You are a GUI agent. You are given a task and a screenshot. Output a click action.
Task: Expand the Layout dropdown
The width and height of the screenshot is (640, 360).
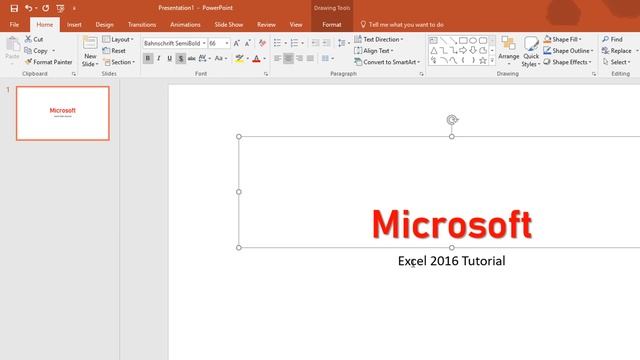(x=118, y=39)
